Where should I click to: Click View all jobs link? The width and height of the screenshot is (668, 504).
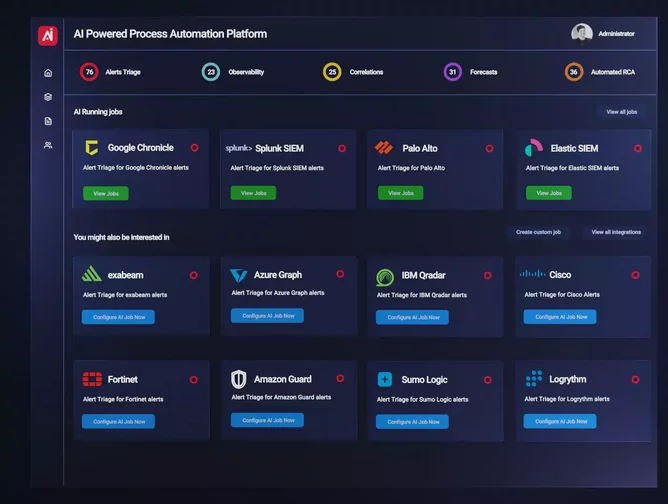pos(622,112)
